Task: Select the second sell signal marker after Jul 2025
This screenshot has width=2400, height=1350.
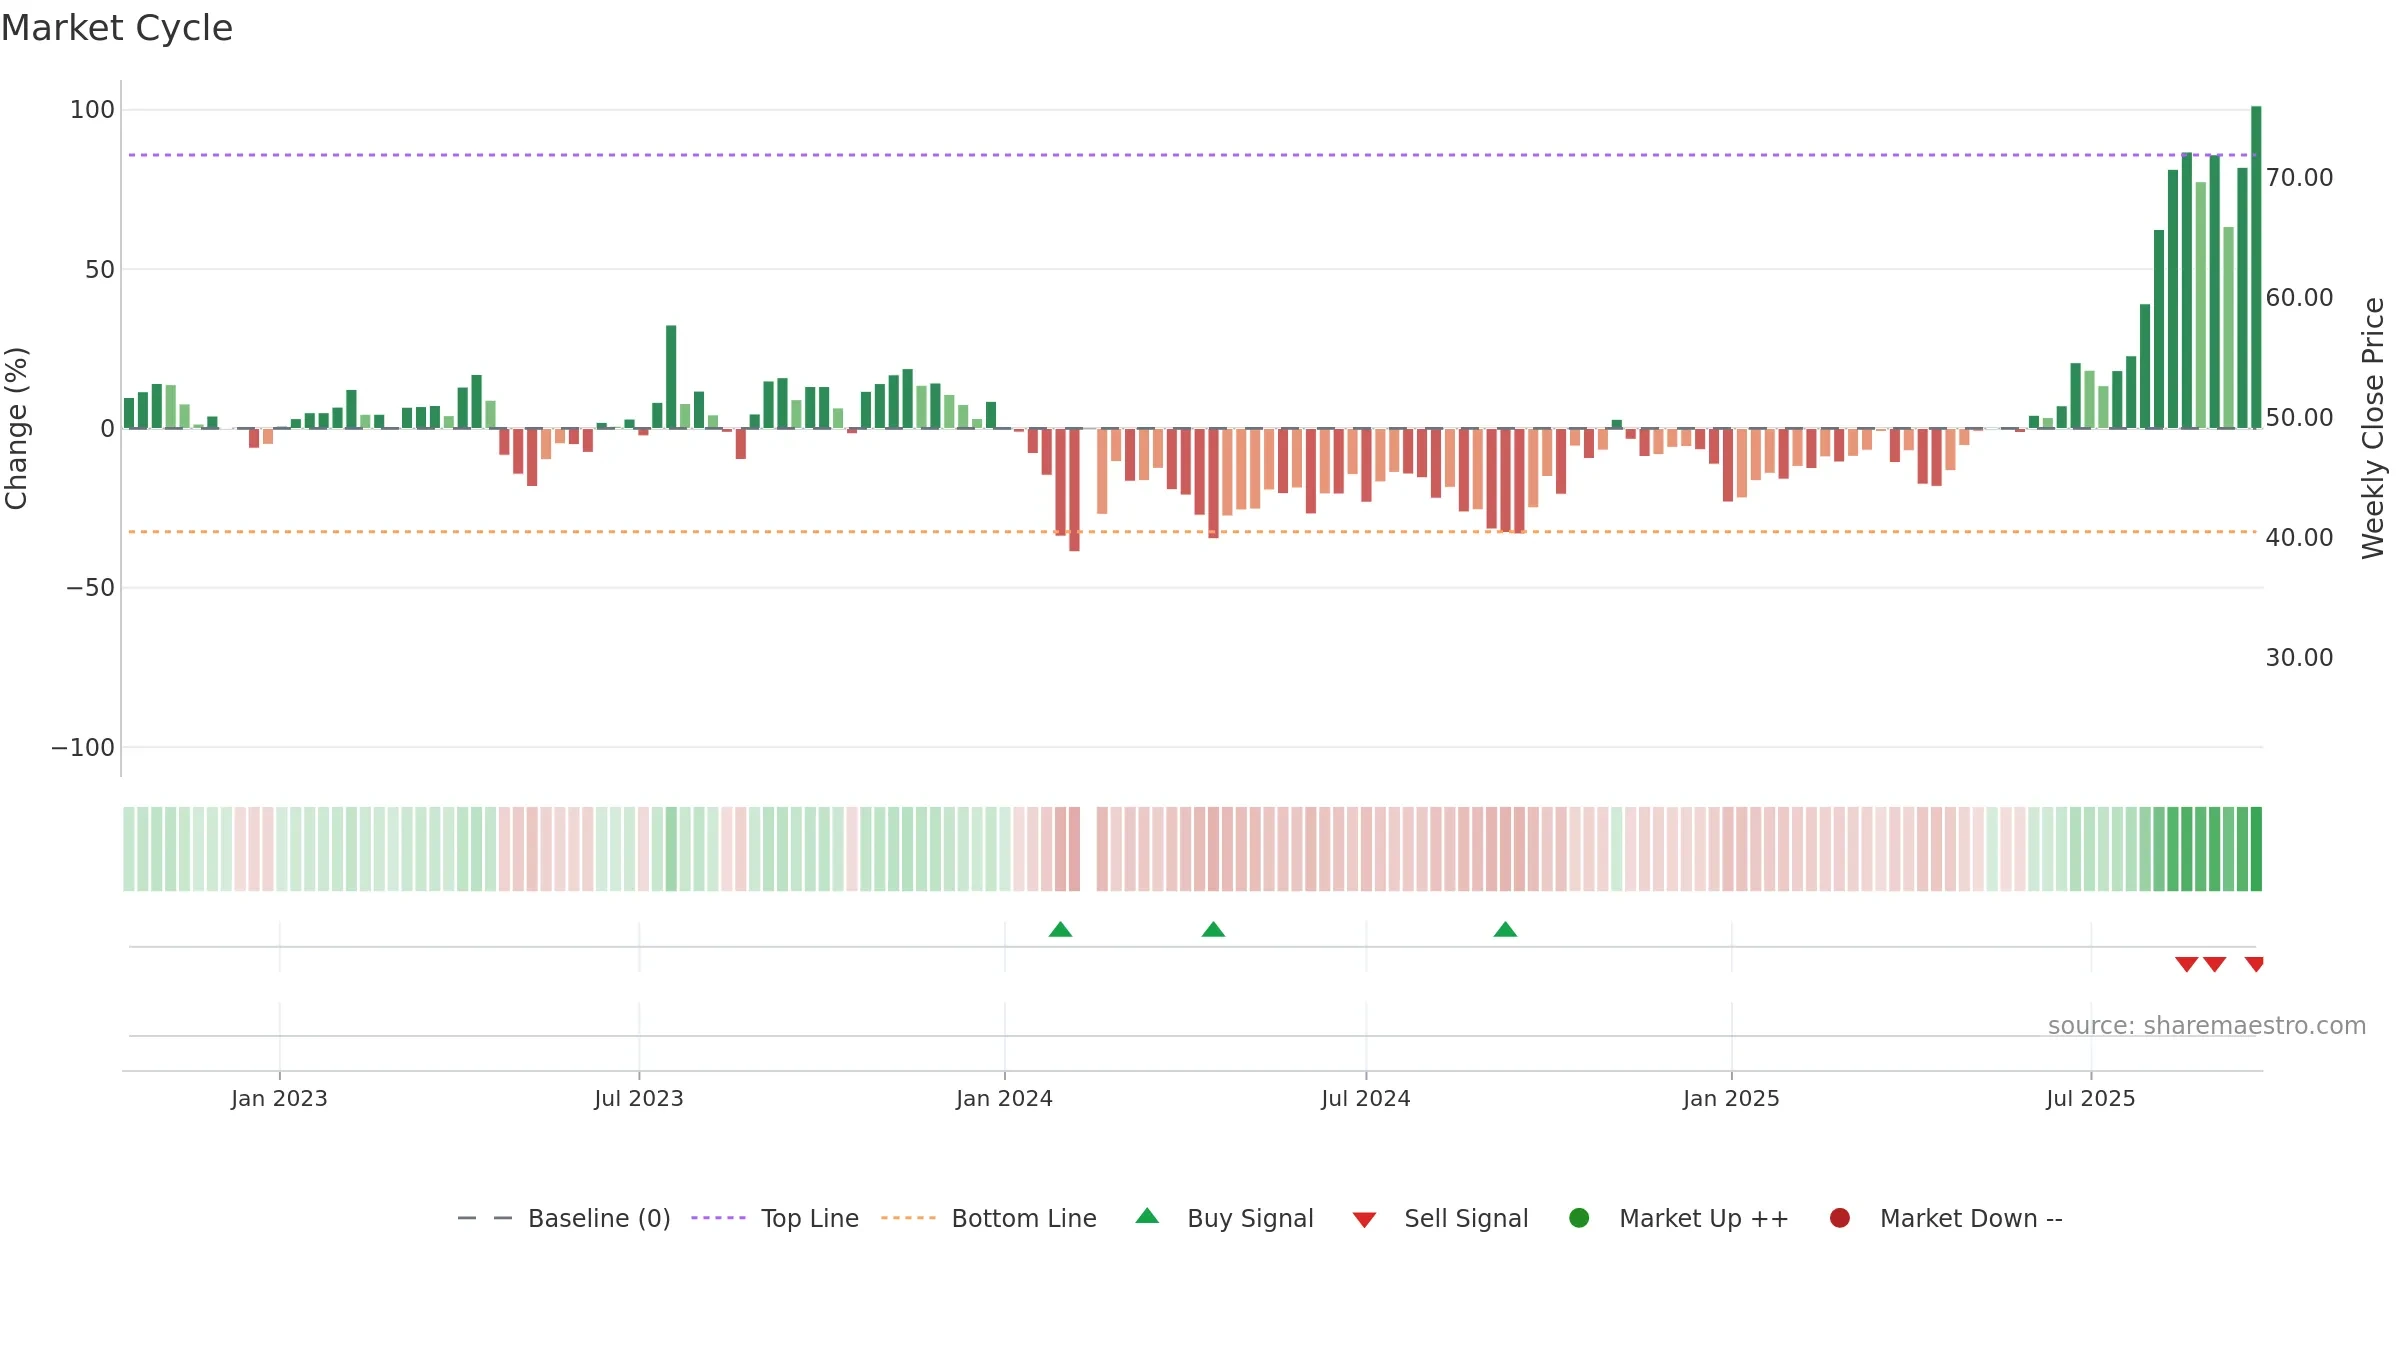Action: pos(2215,964)
